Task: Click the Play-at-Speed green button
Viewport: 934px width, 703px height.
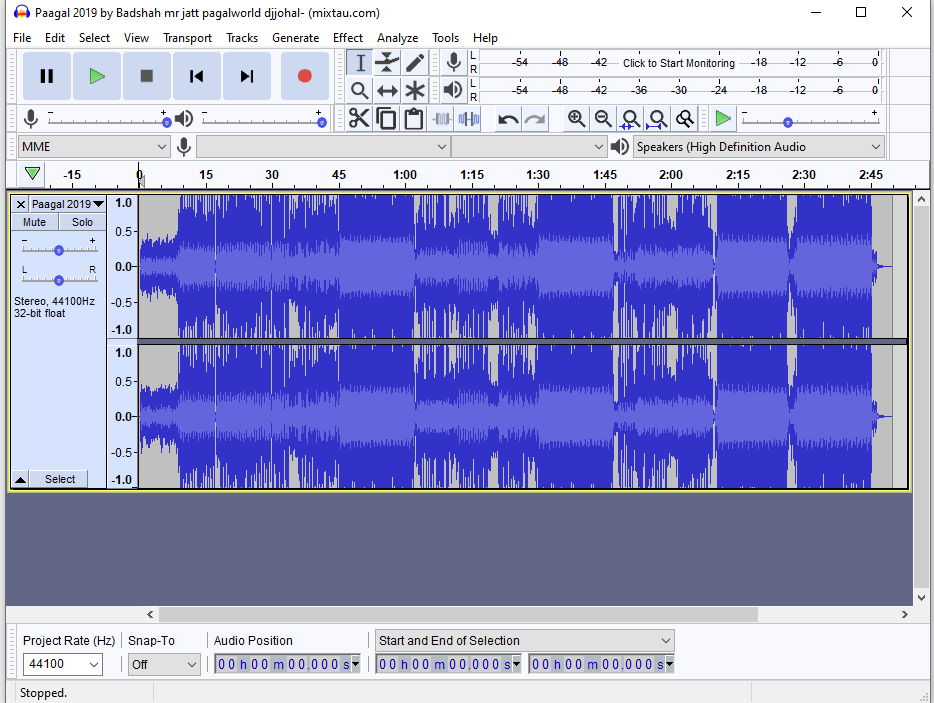Action: click(x=723, y=119)
